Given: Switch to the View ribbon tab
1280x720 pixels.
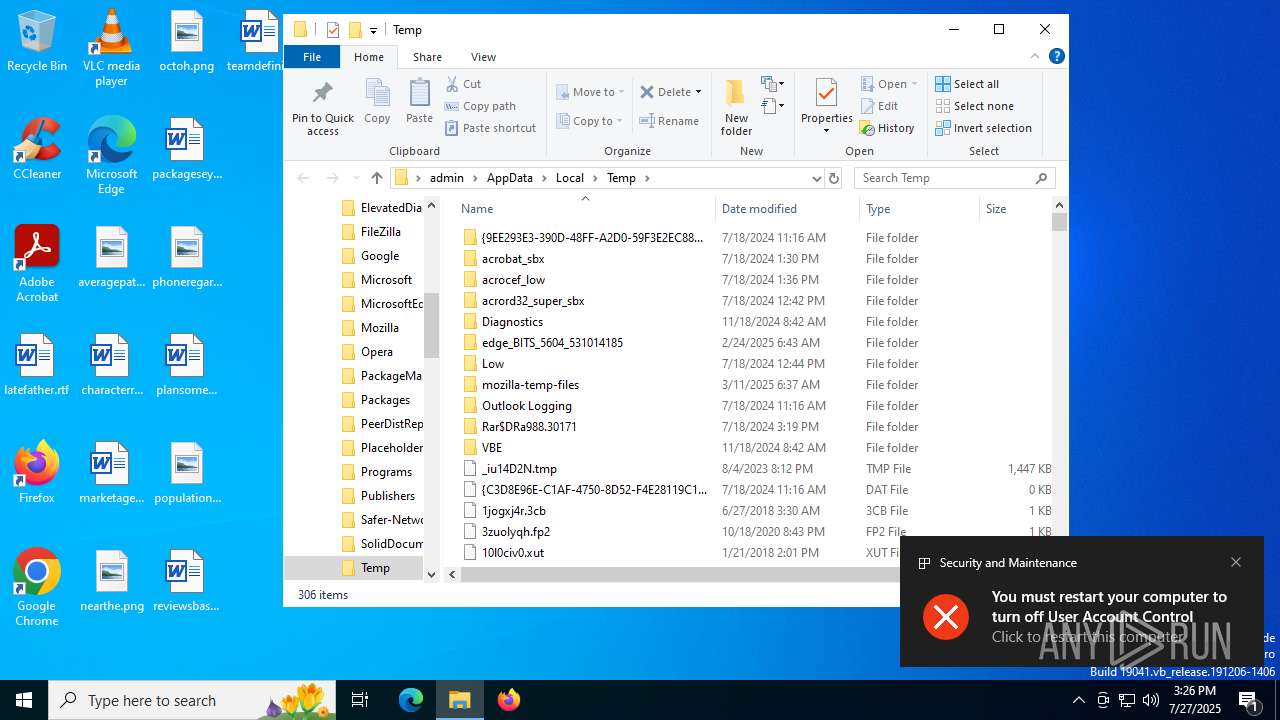Looking at the screenshot, I should (x=483, y=57).
